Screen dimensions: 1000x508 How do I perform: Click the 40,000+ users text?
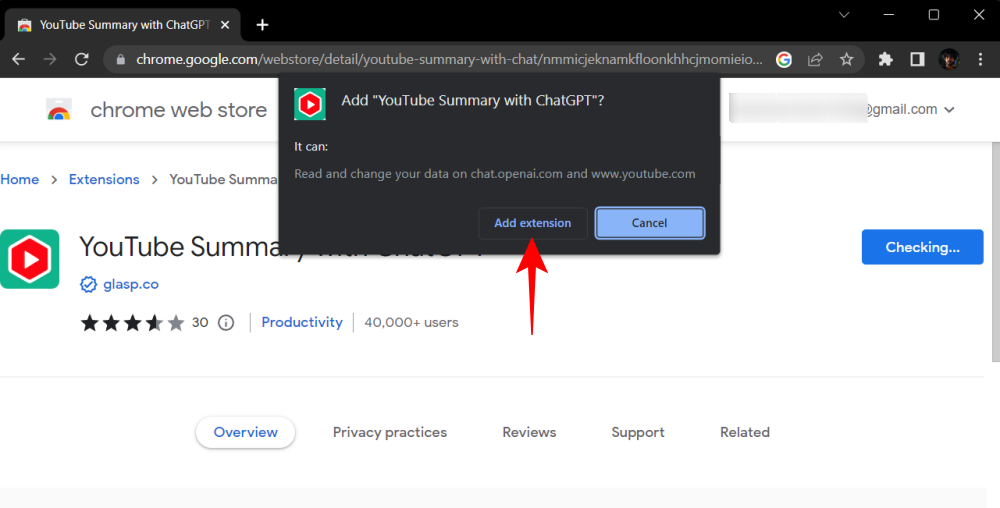411,323
